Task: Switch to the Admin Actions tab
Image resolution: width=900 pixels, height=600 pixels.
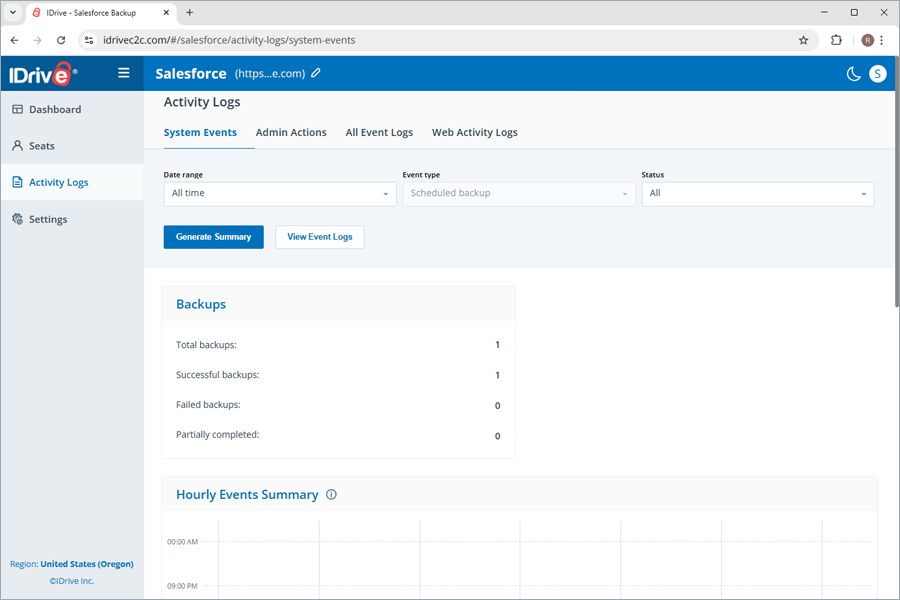Action: (x=291, y=132)
